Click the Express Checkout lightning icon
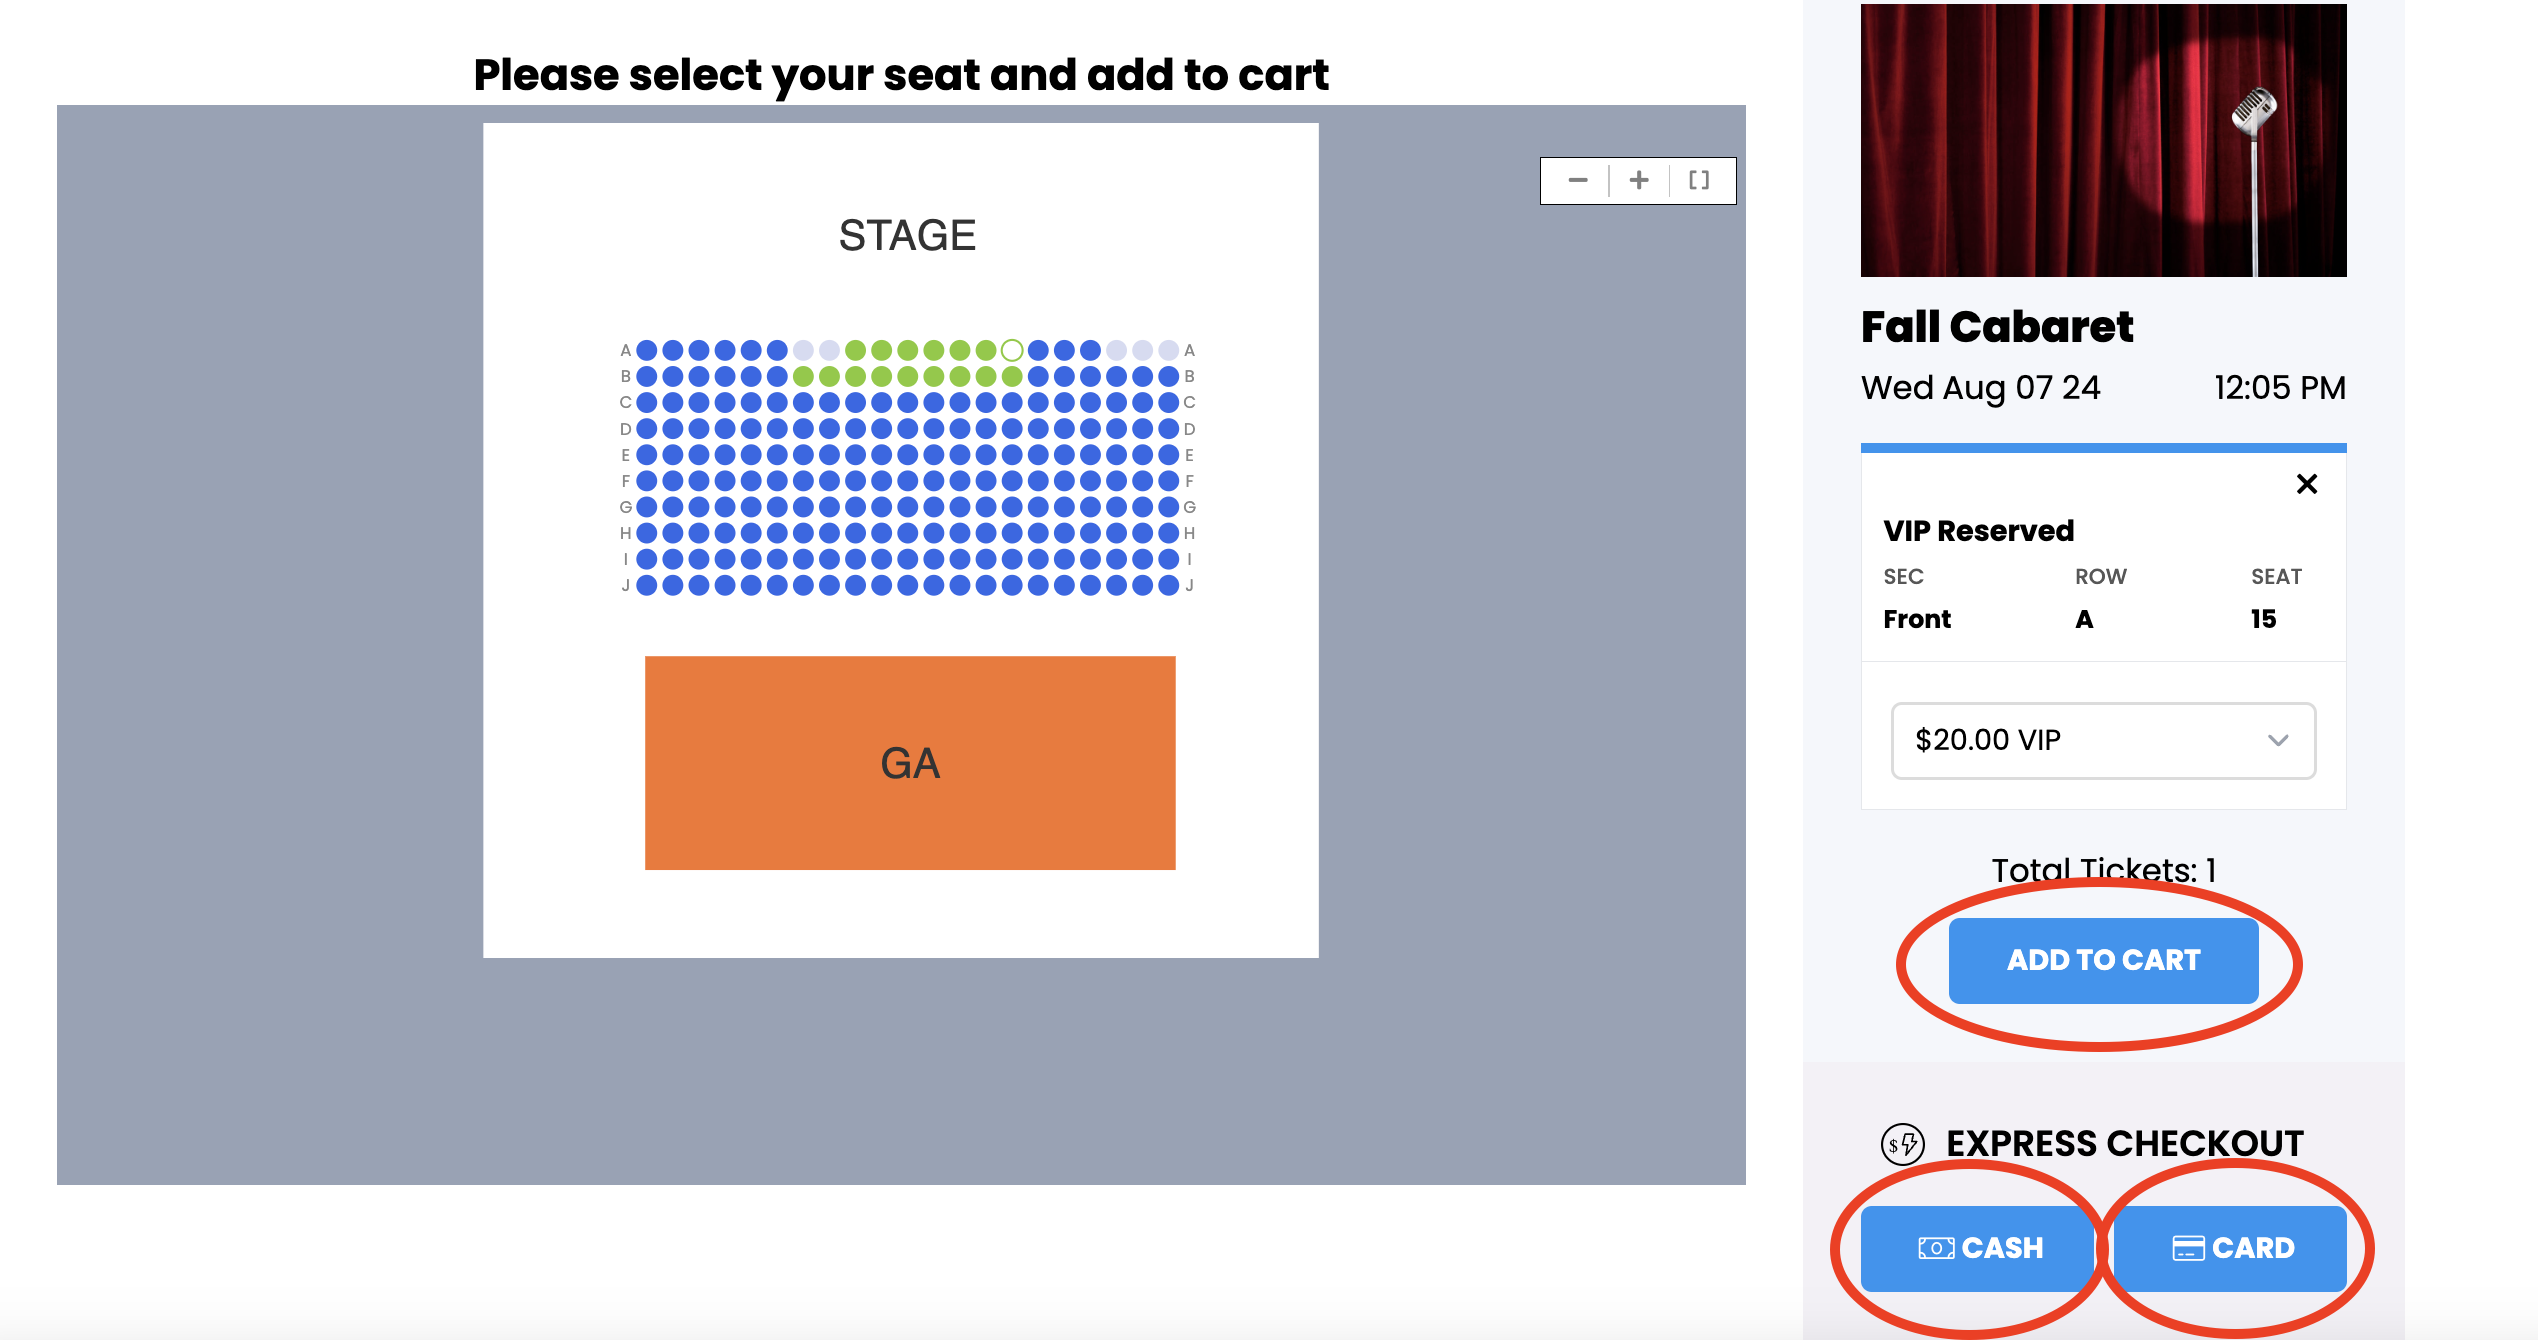2538x1340 pixels. 1902,1144
